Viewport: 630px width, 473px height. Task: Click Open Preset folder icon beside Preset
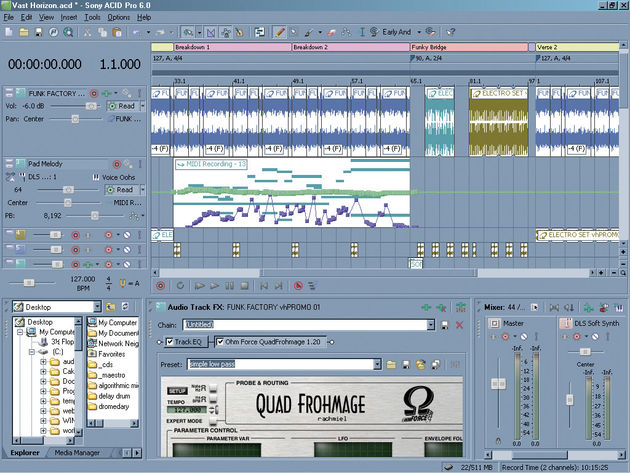click(x=391, y=364)
